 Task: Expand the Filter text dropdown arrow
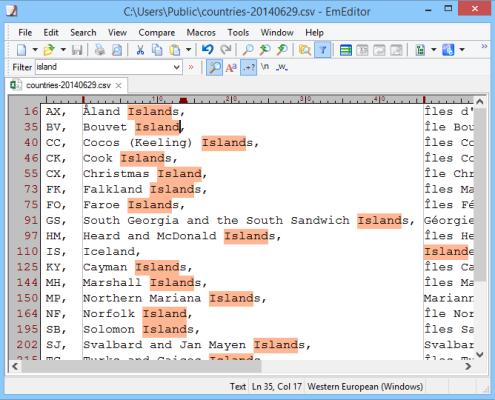click(176, 67)
